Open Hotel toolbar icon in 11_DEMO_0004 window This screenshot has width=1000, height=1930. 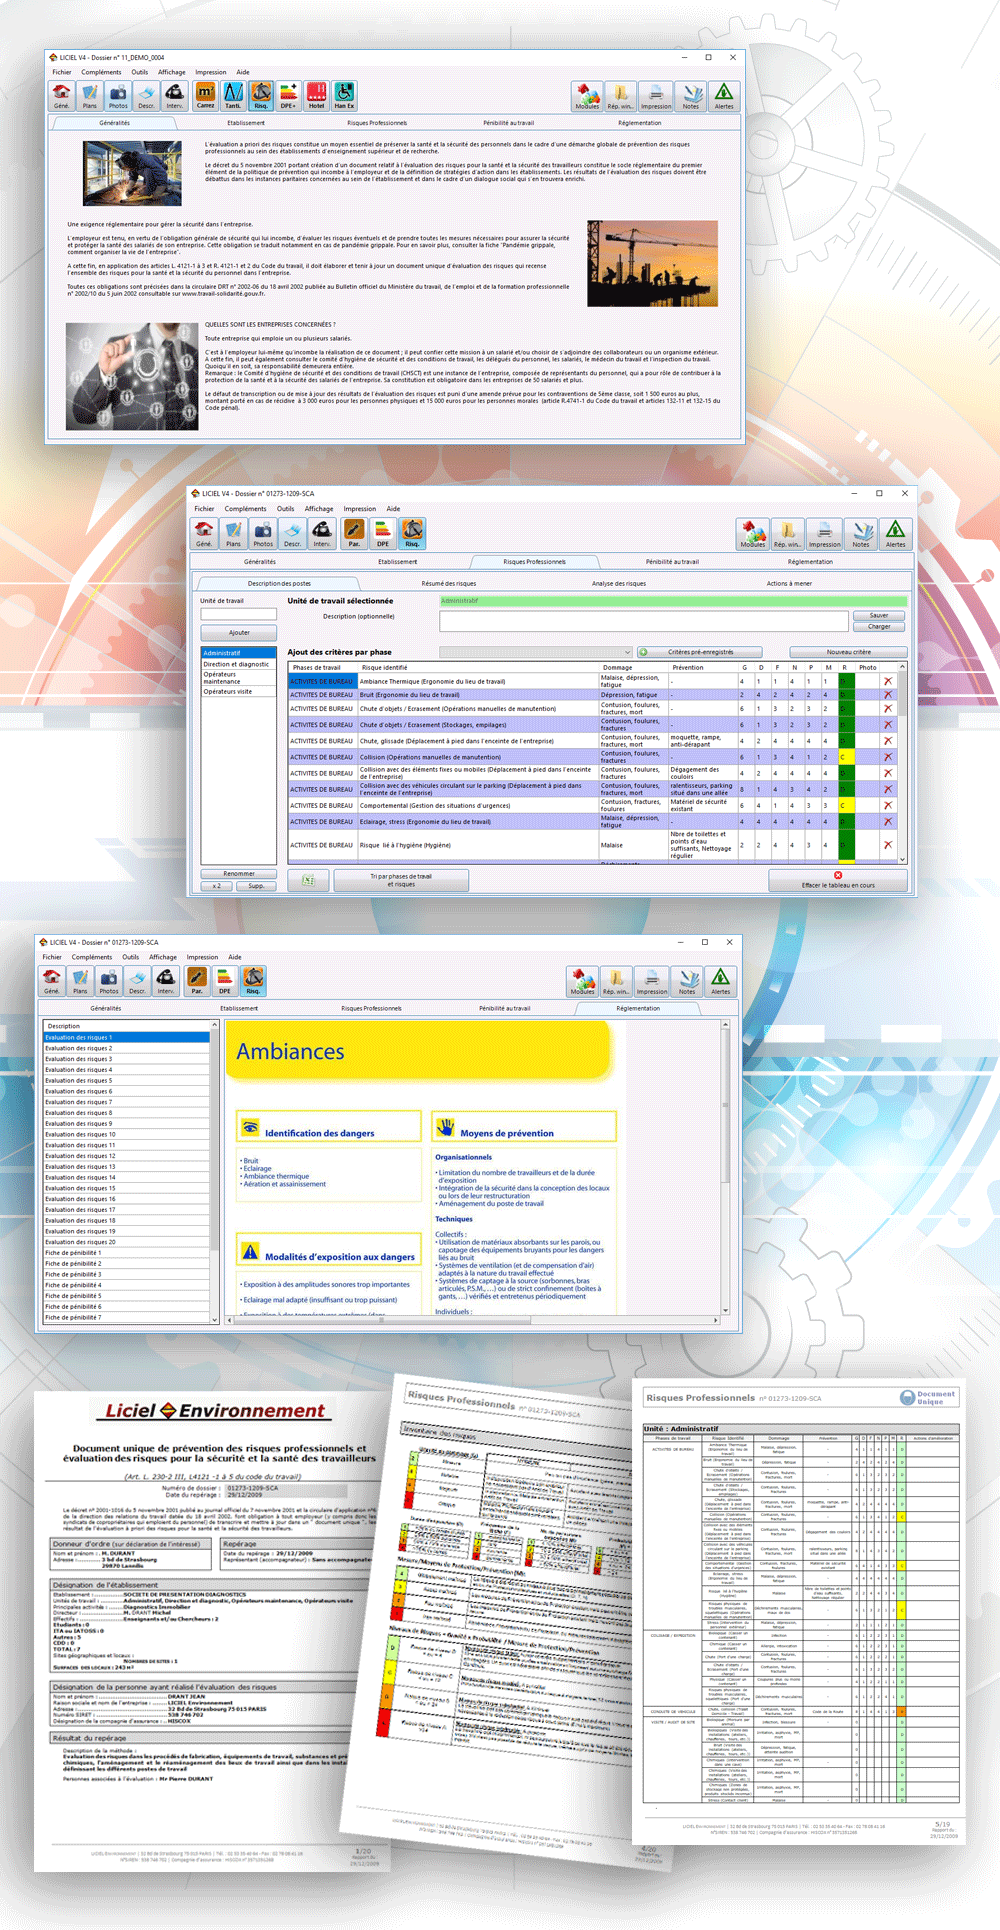[x=317, y=96]
